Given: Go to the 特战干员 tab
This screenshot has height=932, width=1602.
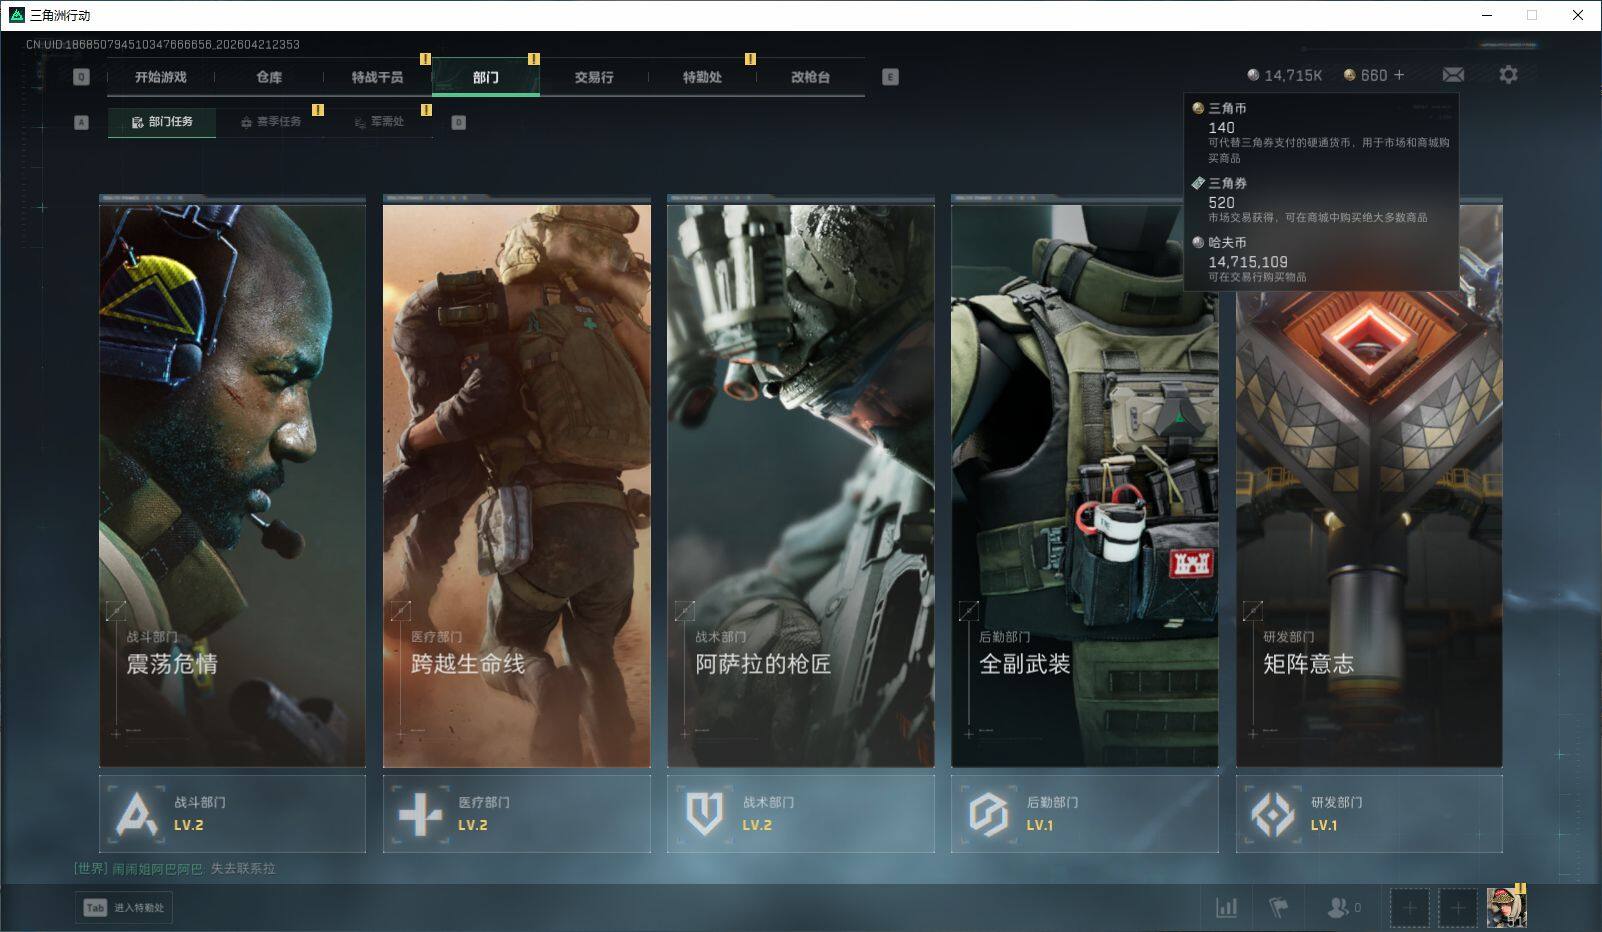Looking at the screenshot, I should tap(377, 77).
